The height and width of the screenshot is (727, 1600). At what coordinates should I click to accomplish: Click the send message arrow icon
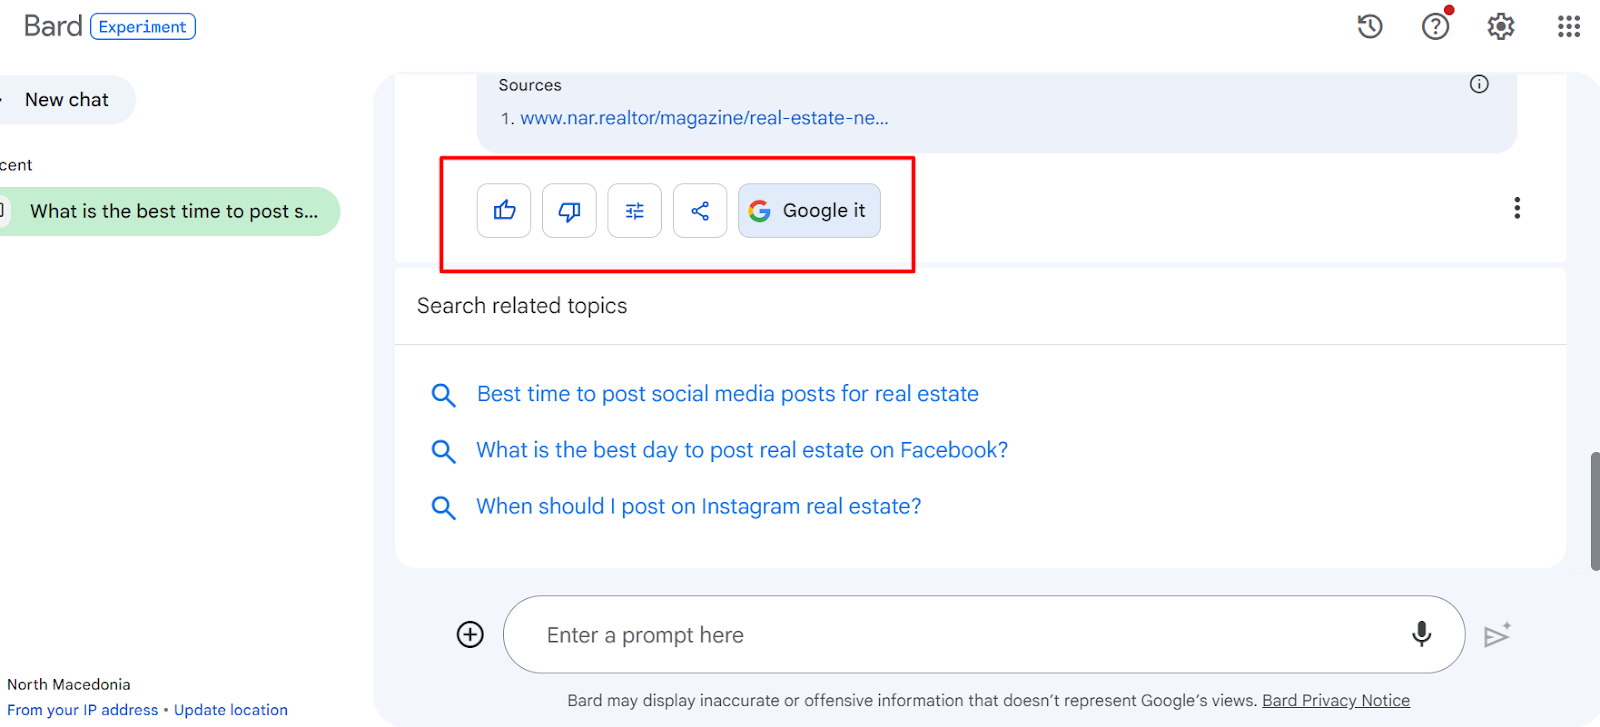[1497, 635]
